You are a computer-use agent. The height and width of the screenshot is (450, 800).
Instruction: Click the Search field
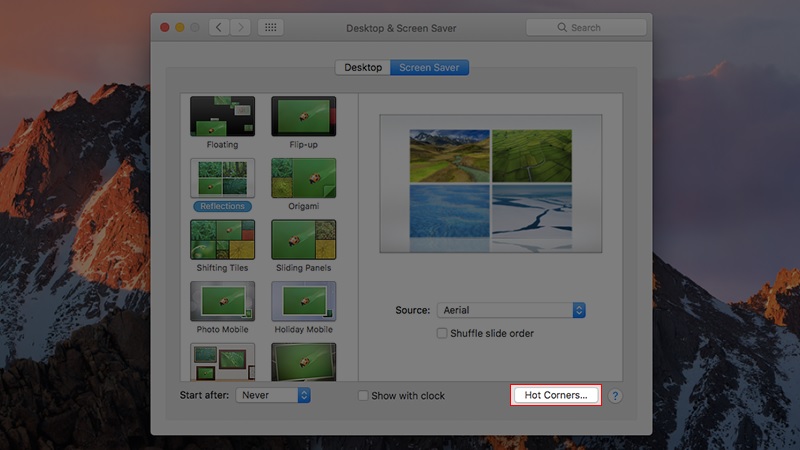tap(586, 28)
